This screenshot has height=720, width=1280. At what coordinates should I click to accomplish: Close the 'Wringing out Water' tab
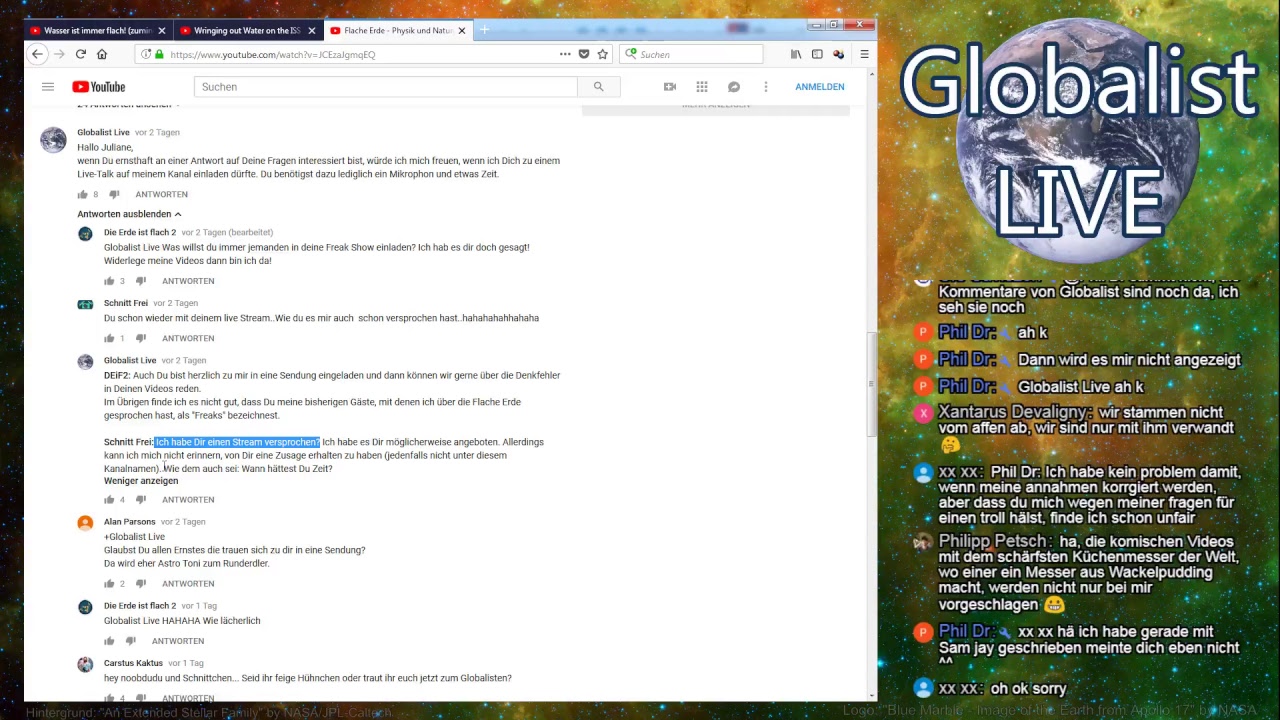point(312,31)
